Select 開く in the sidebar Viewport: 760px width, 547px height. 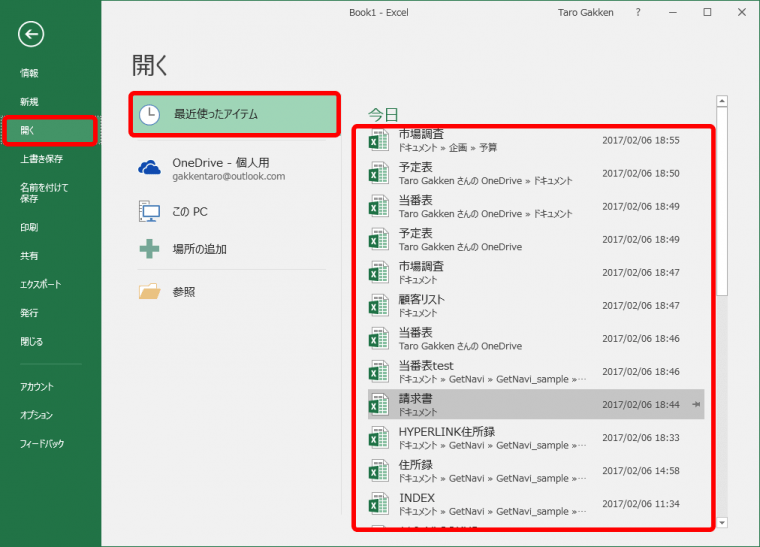click(x=49, y=130)
